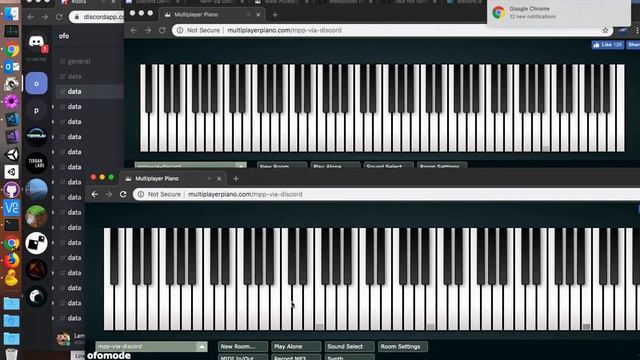Image resolution: width=640 pixels, height=360 pixels.
Task: Show site info icon in front piano window
Action: coord(141,194)
